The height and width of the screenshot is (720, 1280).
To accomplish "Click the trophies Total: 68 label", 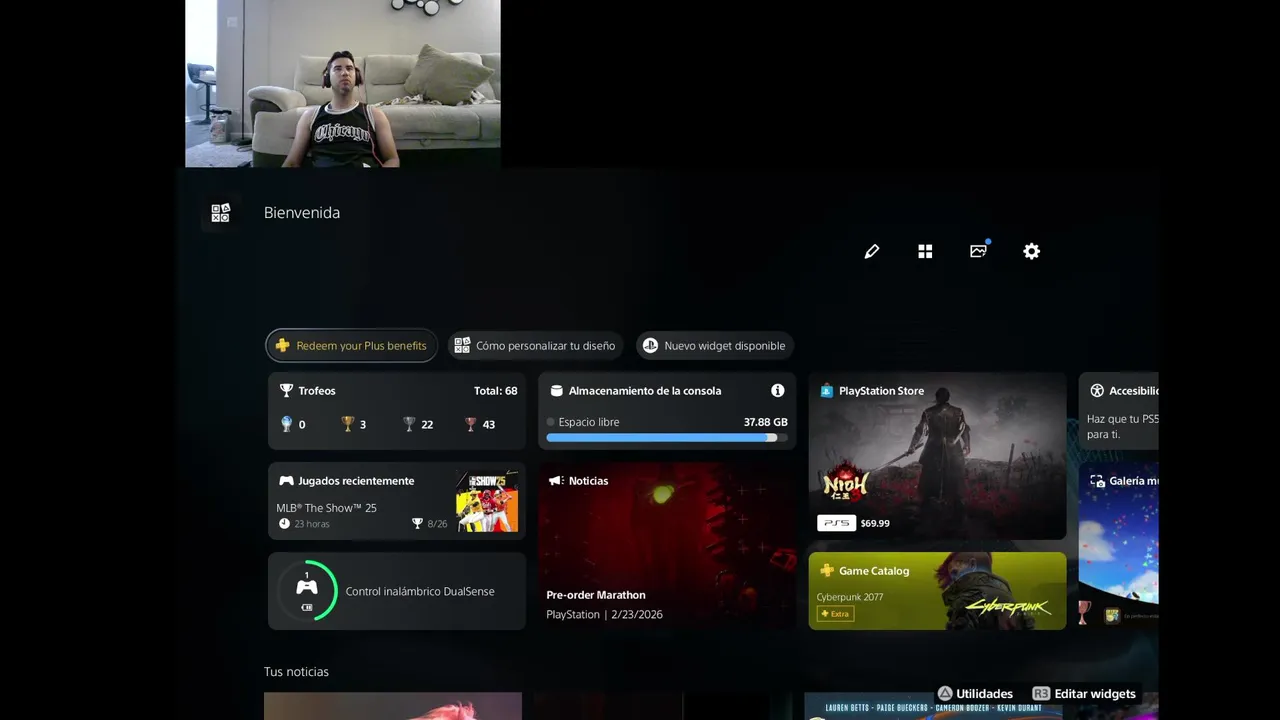I will (495, 391).
